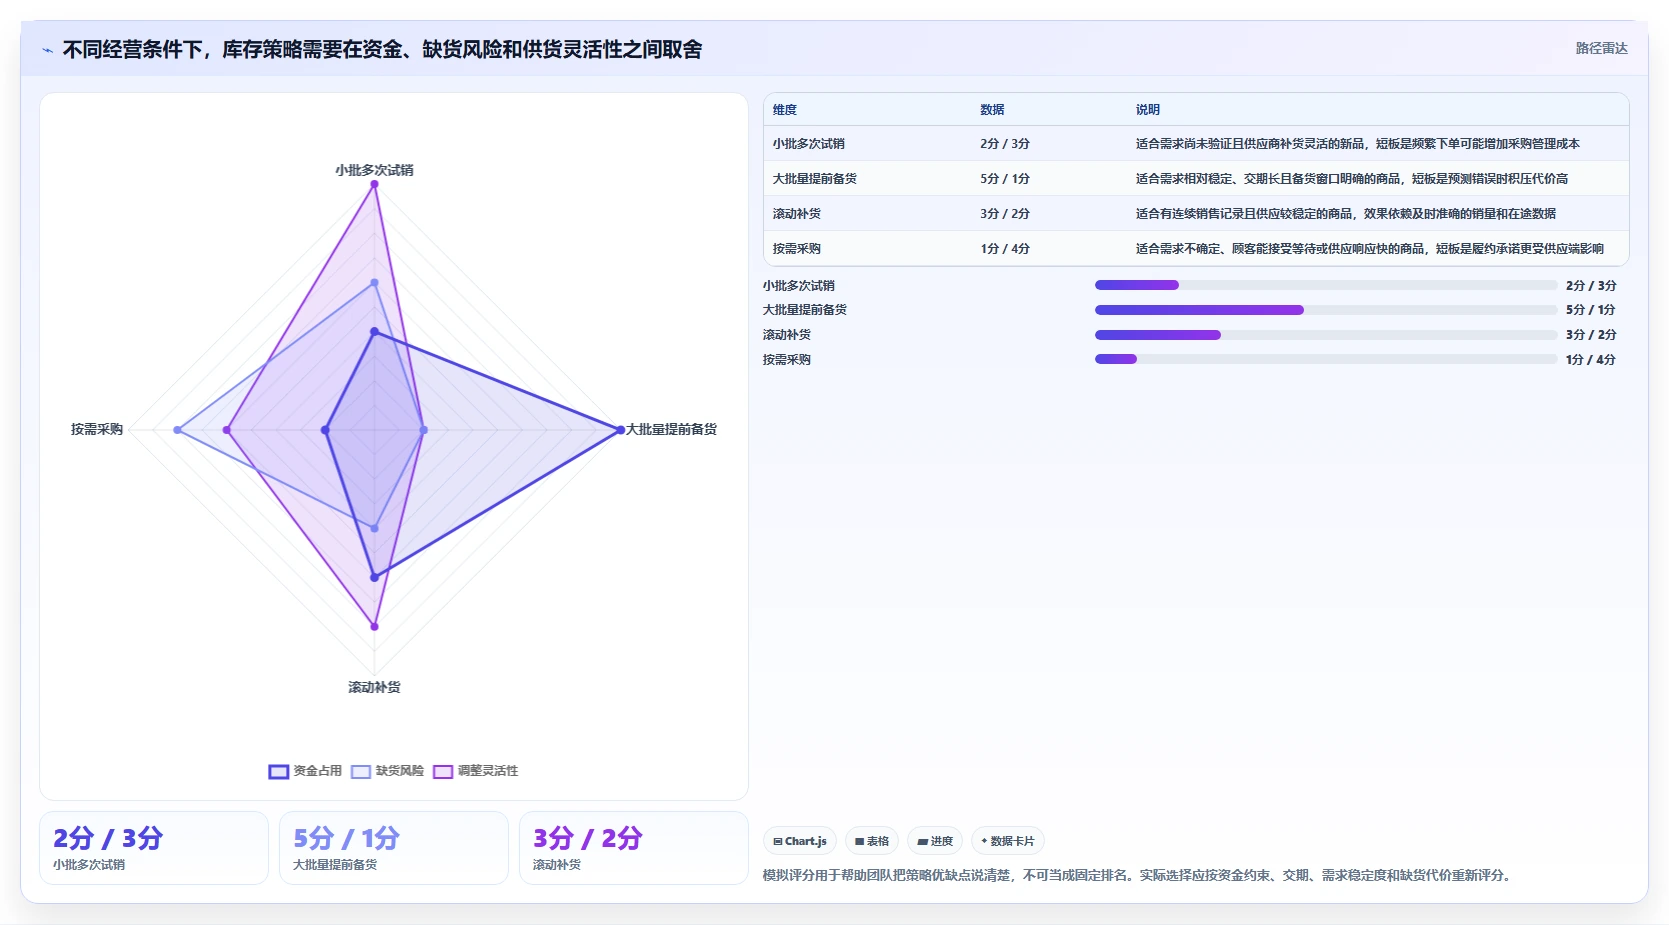Click the 2分 / 3分 table cell
1669x925 pixels.
[x=1005, y=144]
